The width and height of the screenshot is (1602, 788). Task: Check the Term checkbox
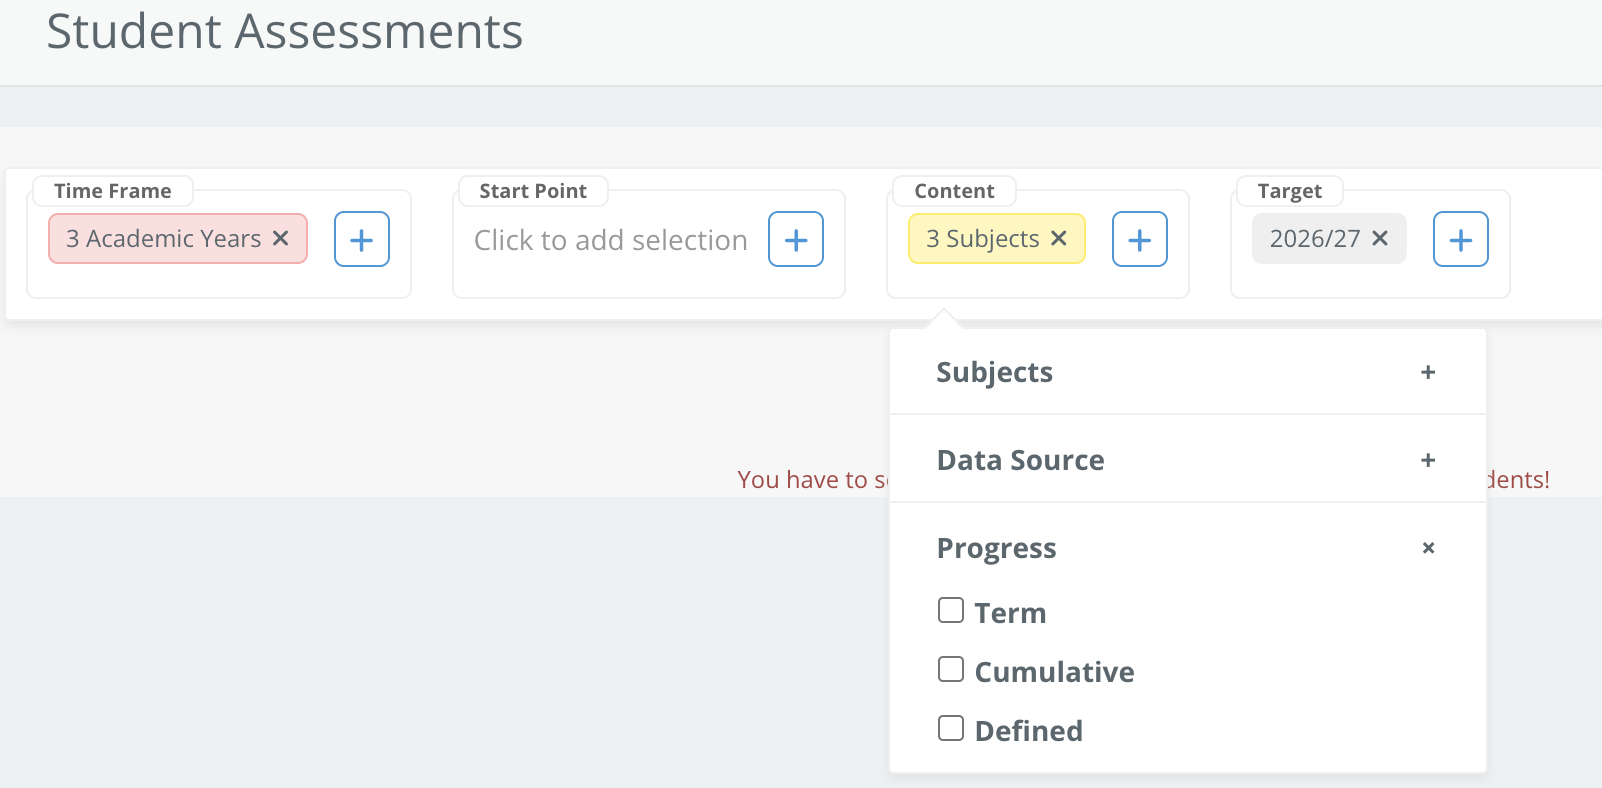[x=951, y=610]
